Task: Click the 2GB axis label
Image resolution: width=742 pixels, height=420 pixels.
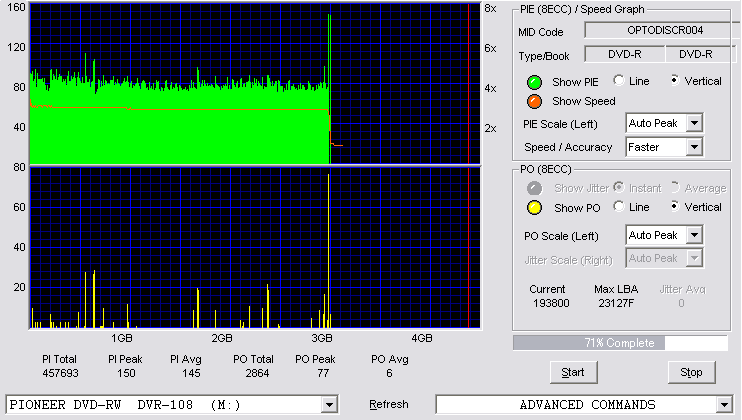Action: (x=222, y=338)
